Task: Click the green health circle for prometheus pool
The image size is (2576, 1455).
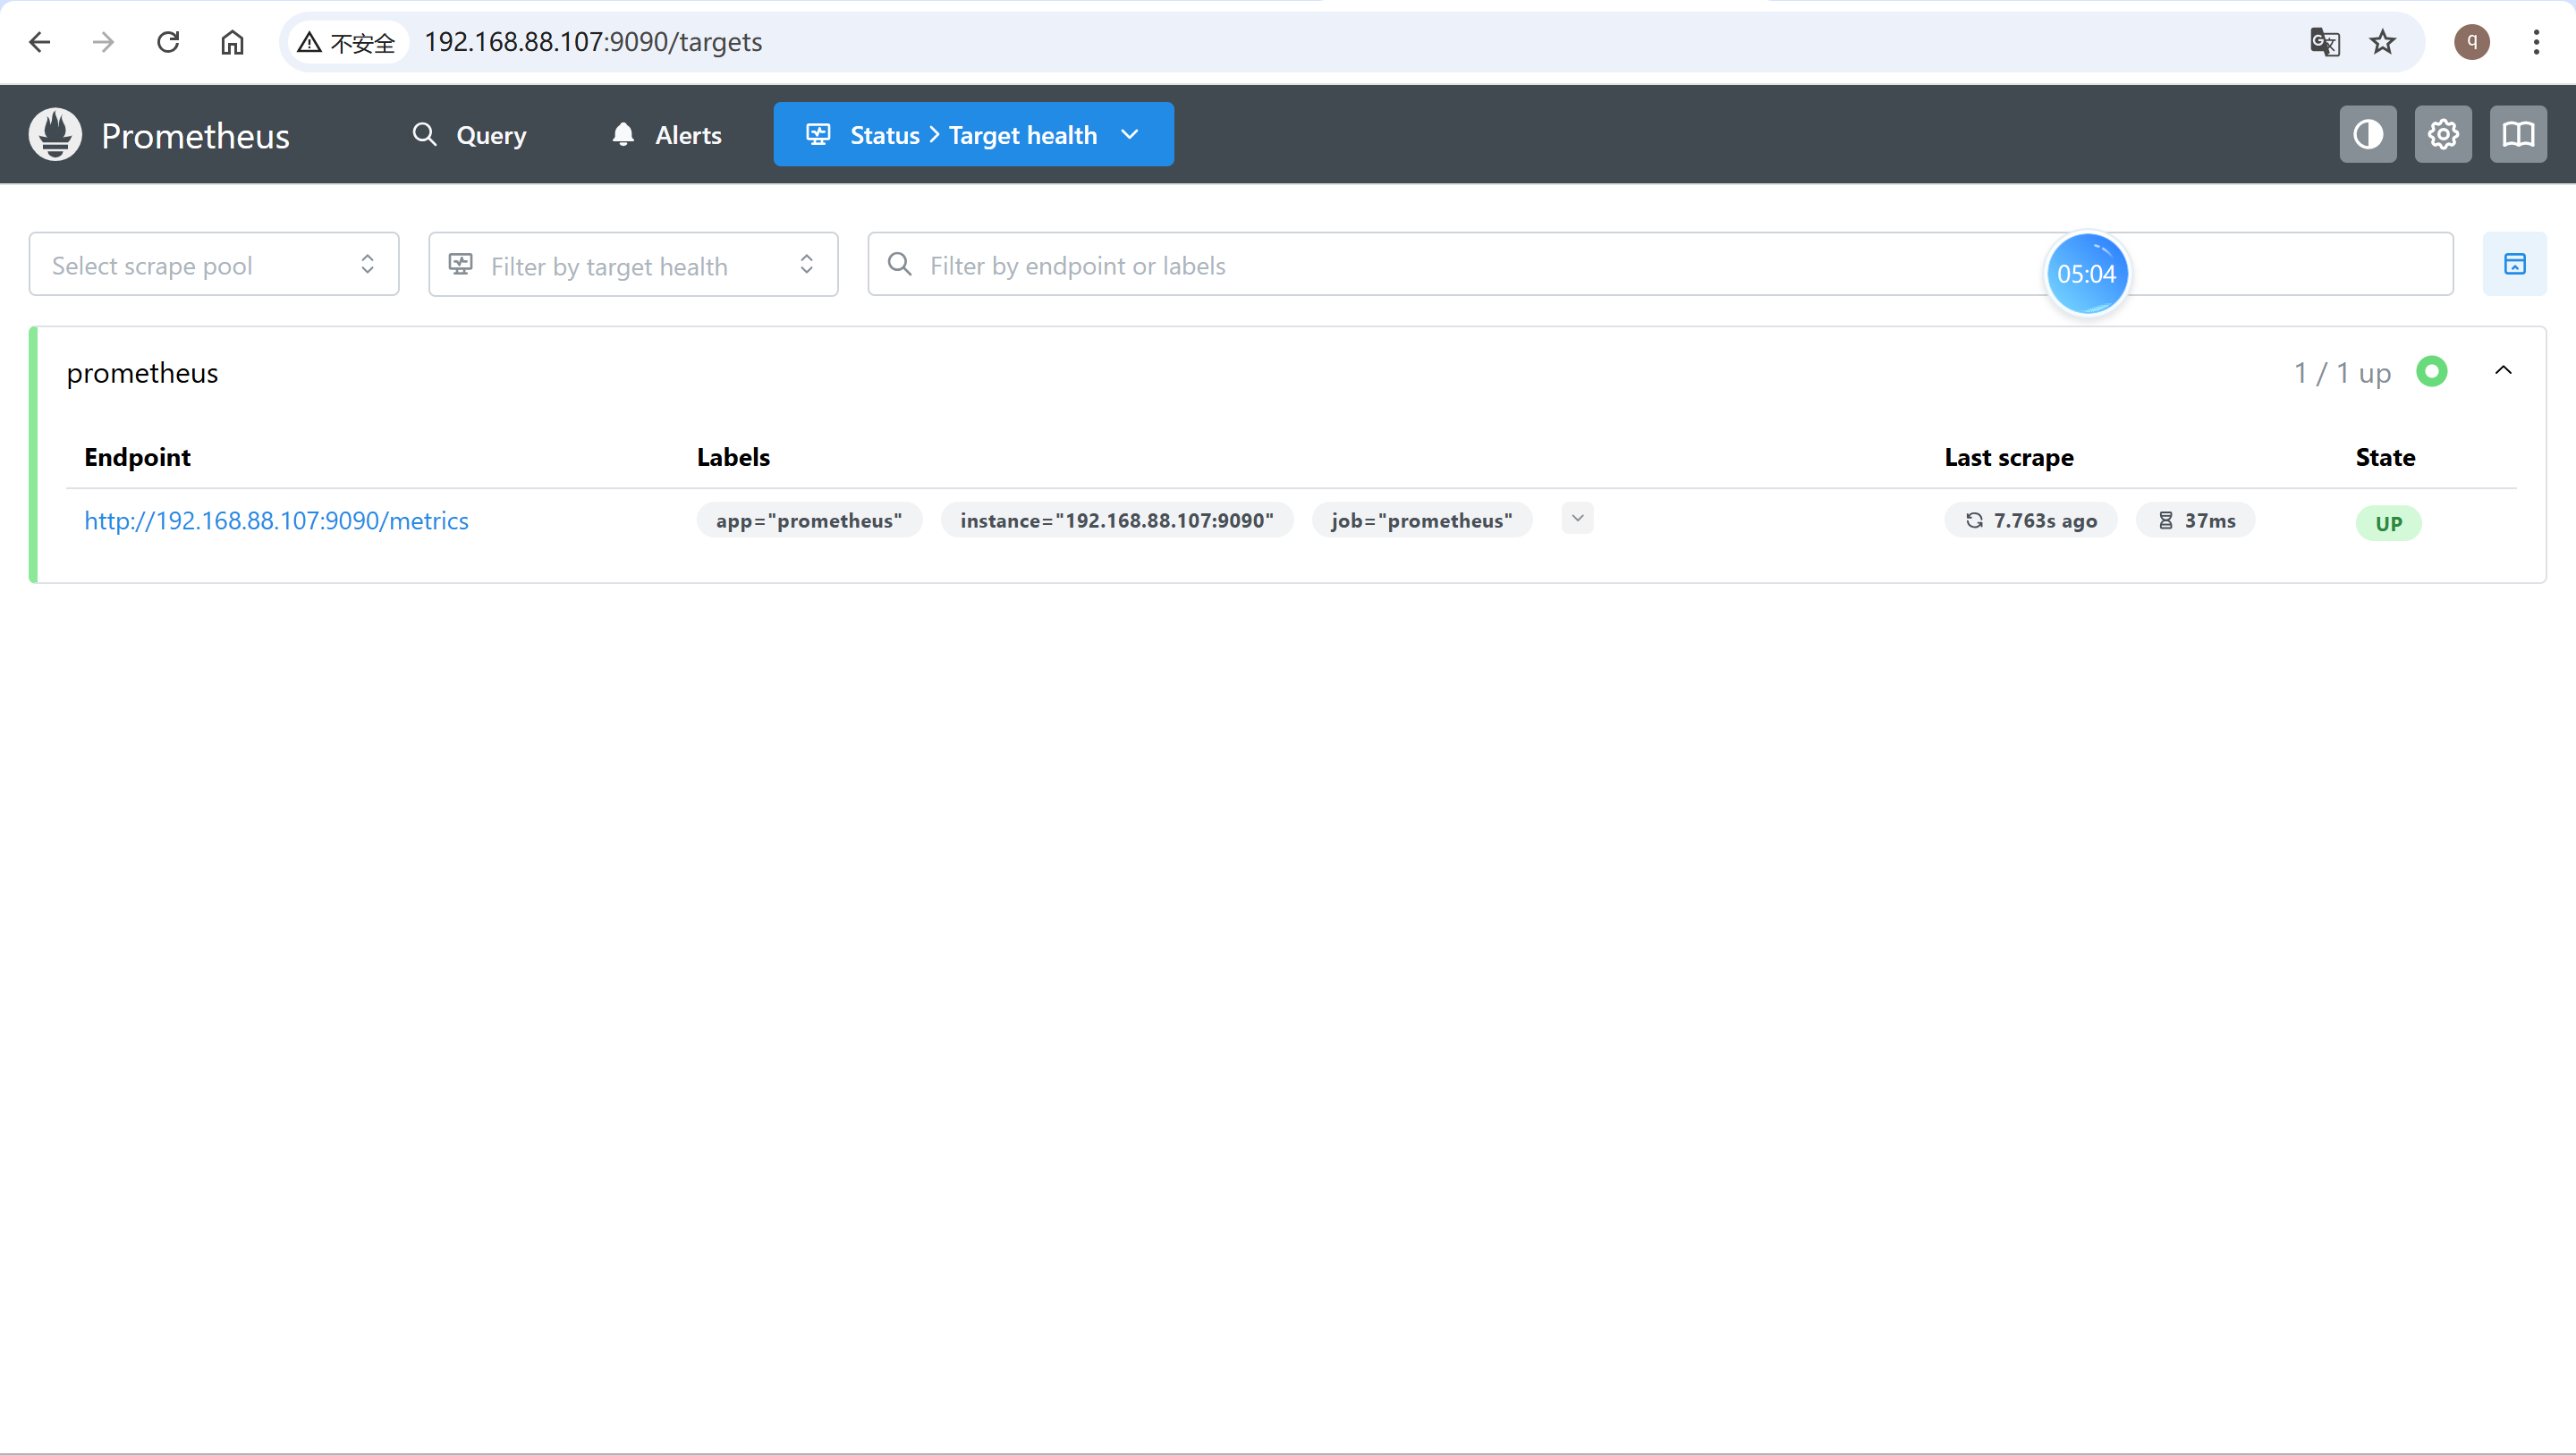Action: (x=2432, y=371)
